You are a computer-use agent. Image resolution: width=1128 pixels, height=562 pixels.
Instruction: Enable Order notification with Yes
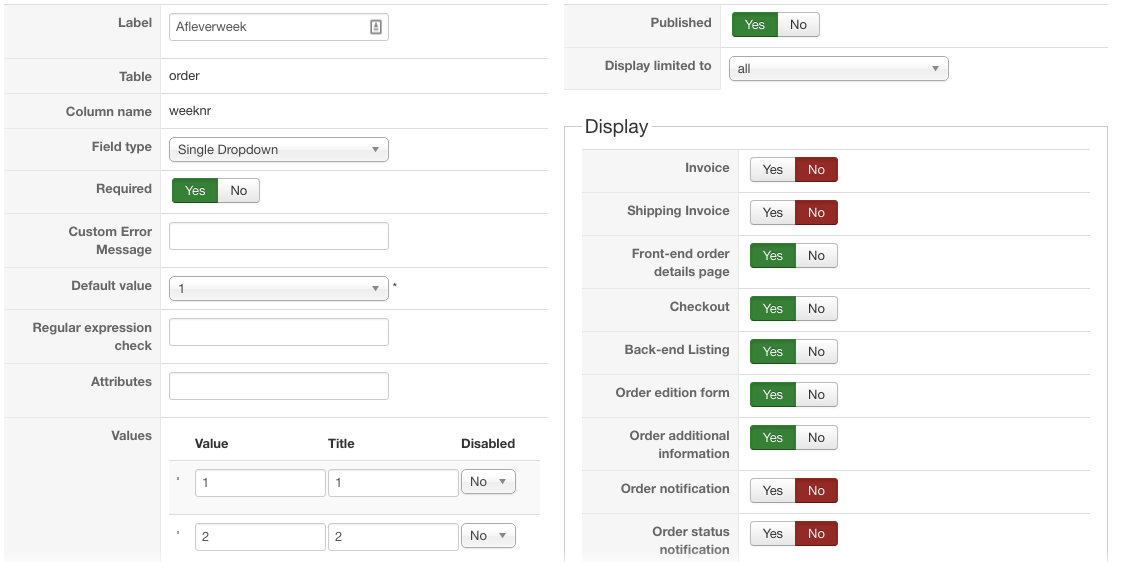tap(773, 491)
